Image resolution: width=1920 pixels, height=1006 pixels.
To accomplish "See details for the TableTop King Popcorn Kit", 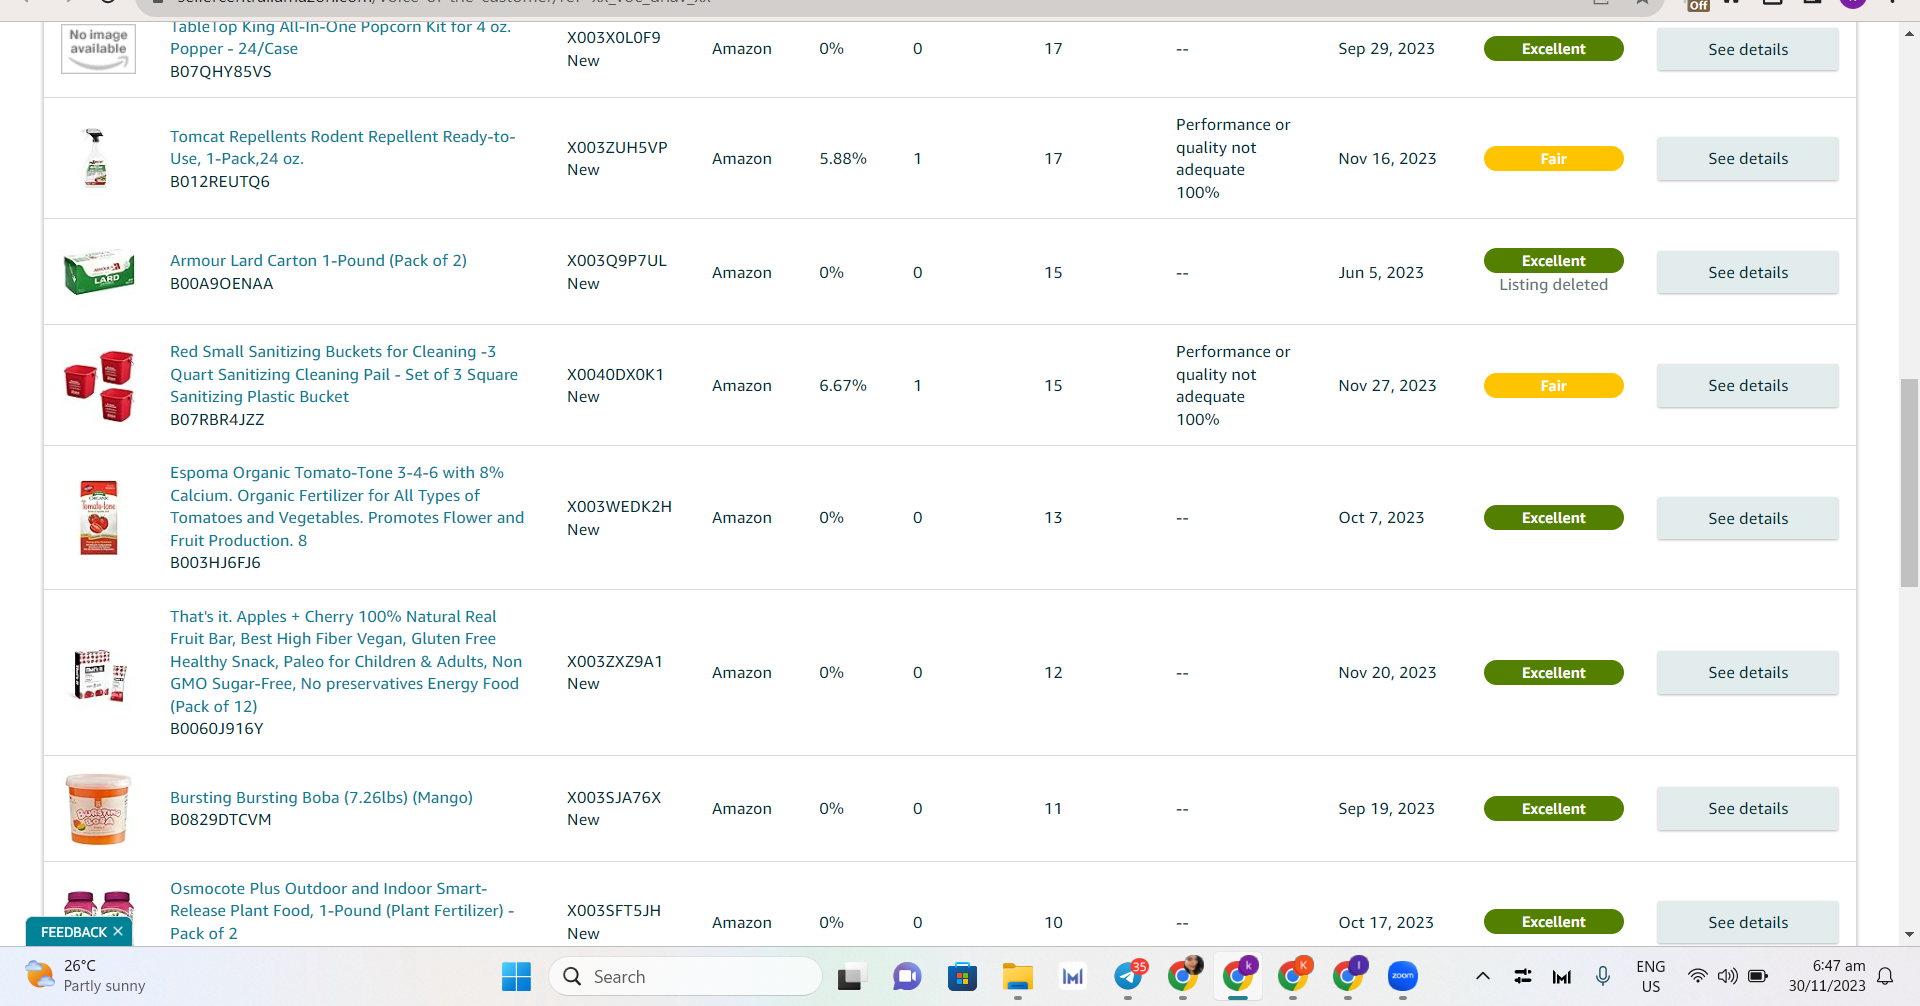I will tap(1747, 49).
